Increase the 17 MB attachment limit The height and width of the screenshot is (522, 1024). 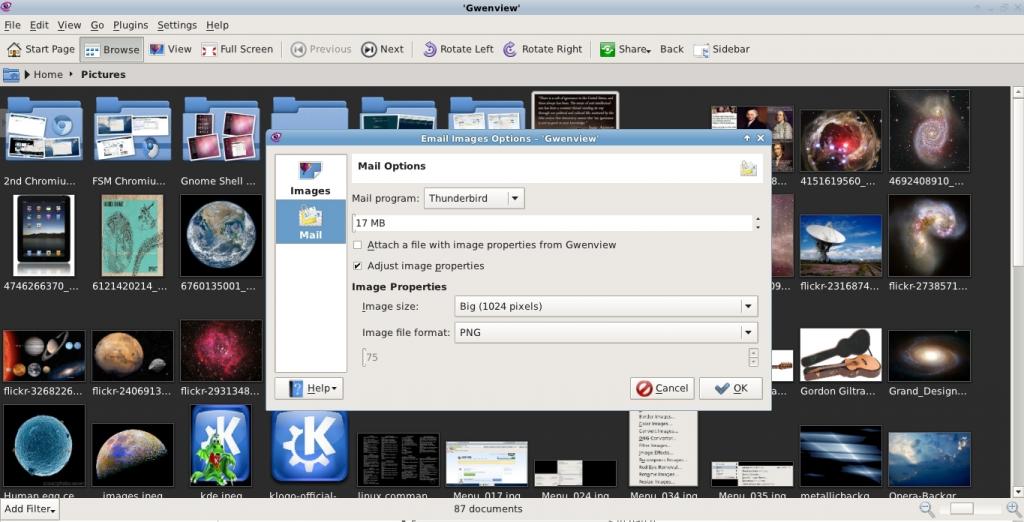[758, 219]
